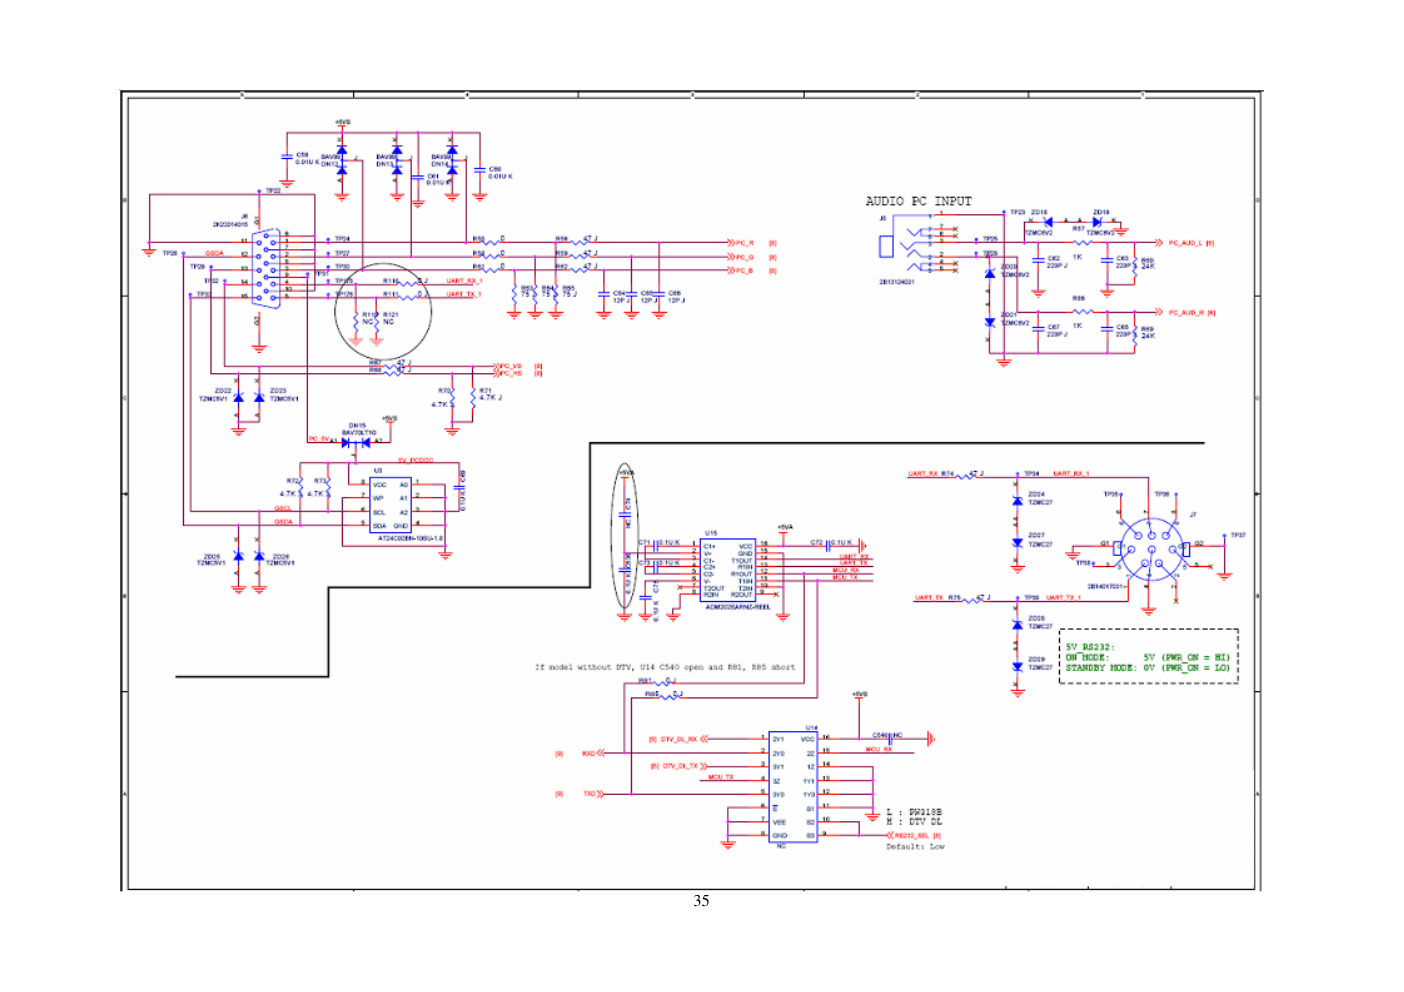Click the DN12 BAV99 diode pair
The width and height of the screenshot is (1404, 992).
click(341, 161)
